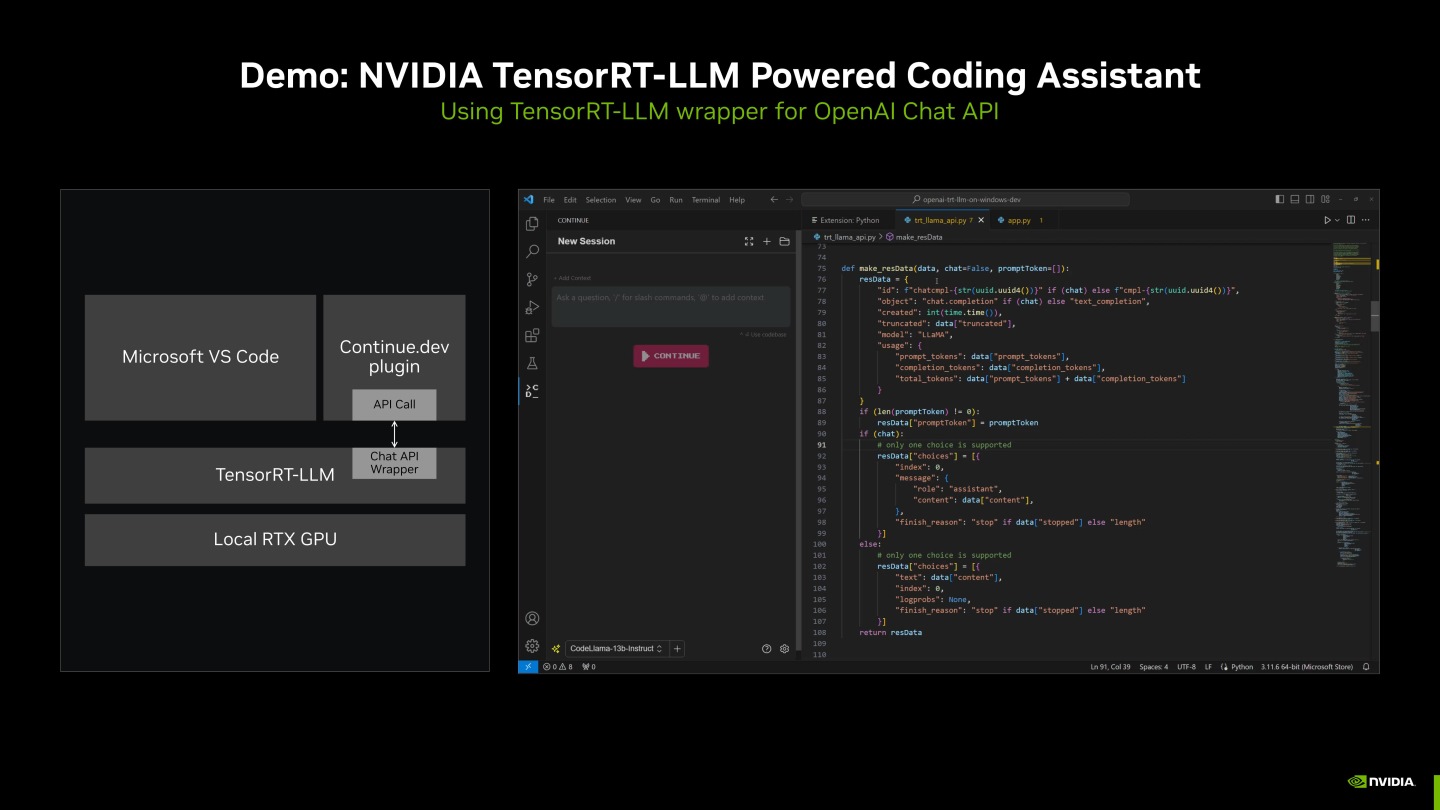The image size is (1440, 810).
Task: Click the command center search bar
Action: (966, 200)
